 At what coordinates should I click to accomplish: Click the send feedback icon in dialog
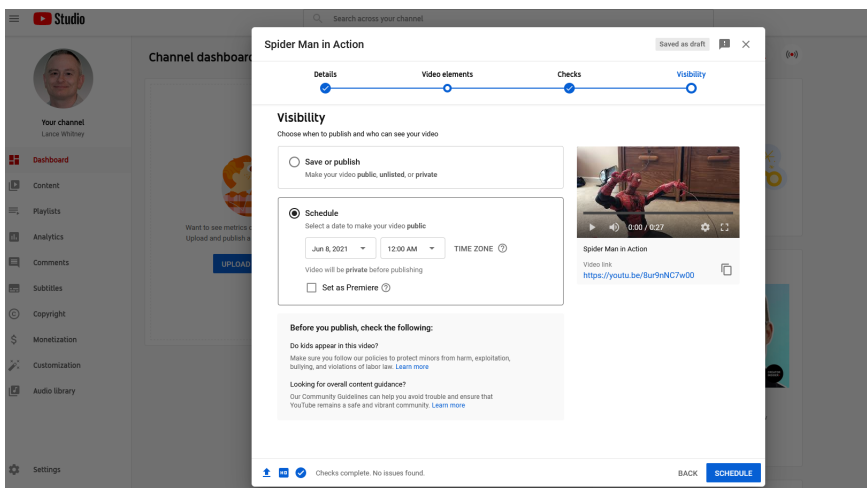point(724,44)
